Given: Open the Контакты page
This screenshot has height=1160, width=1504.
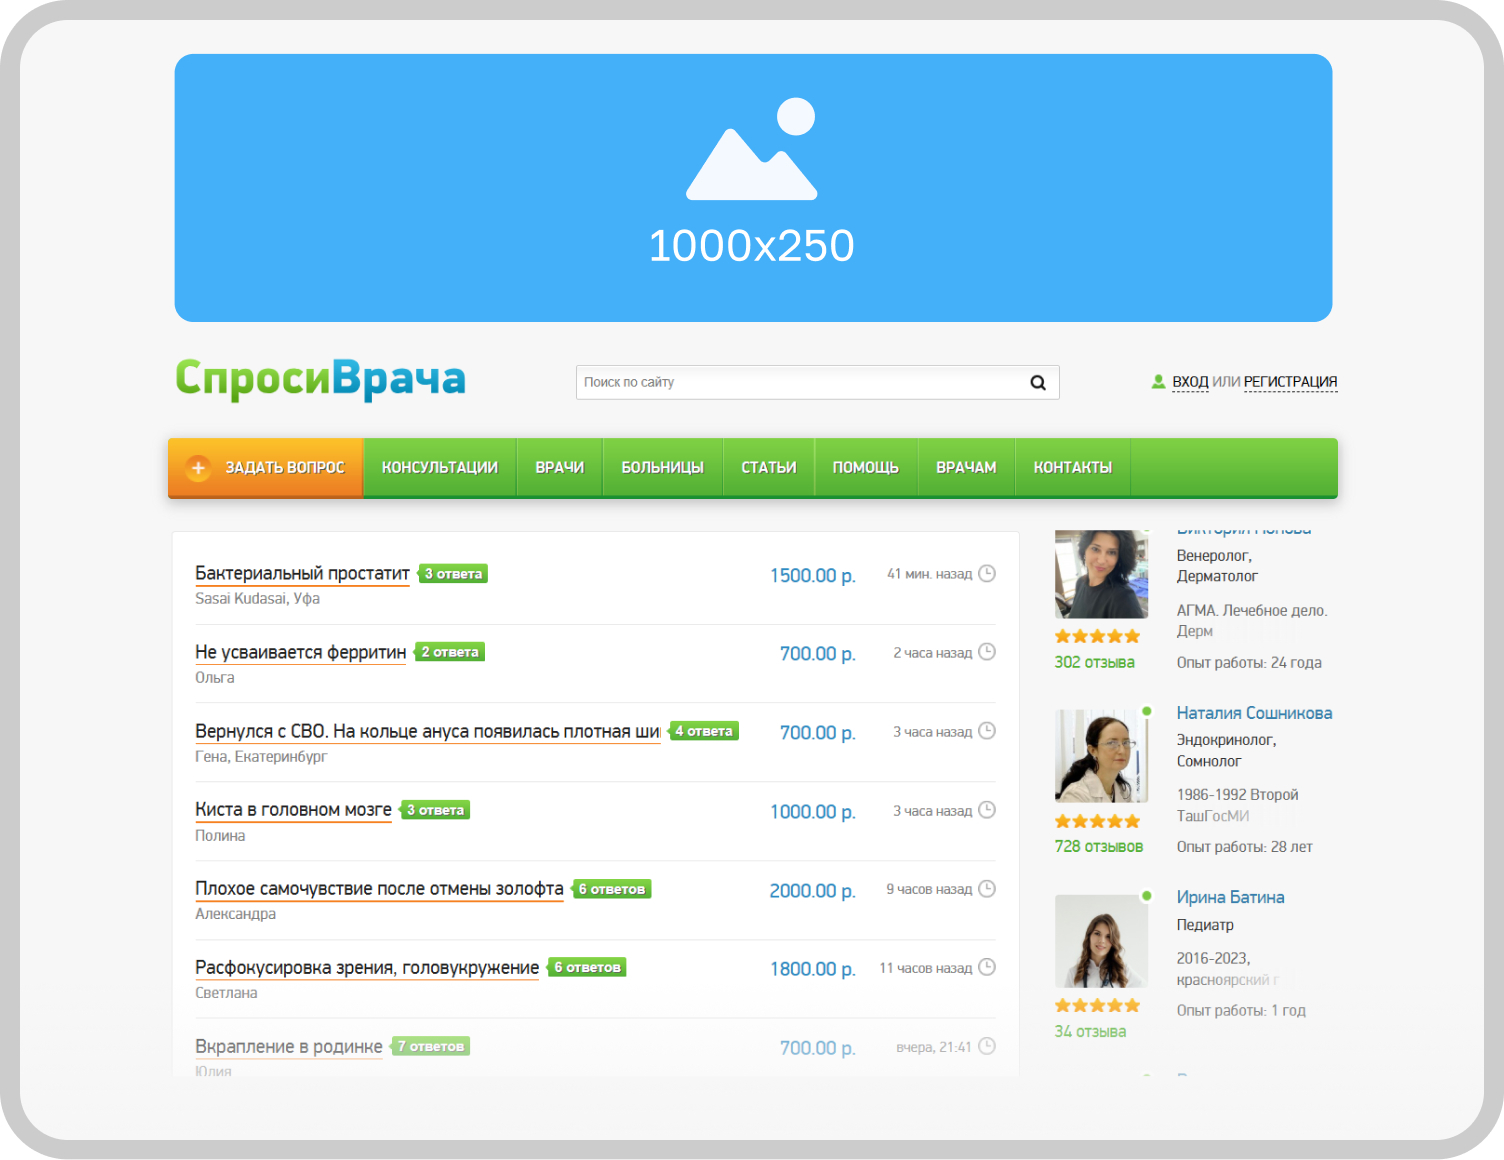Looking at the screenshot, I should (x=1072, y=468).
